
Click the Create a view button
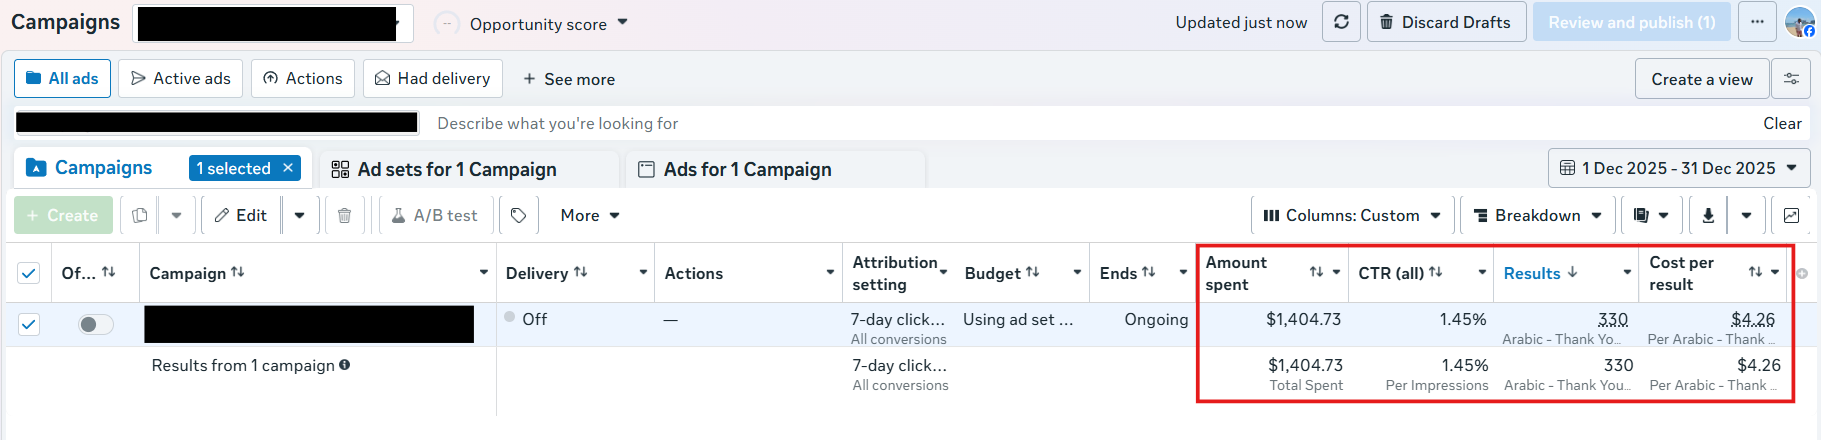pyautogui.click(x=1702, y=79)
